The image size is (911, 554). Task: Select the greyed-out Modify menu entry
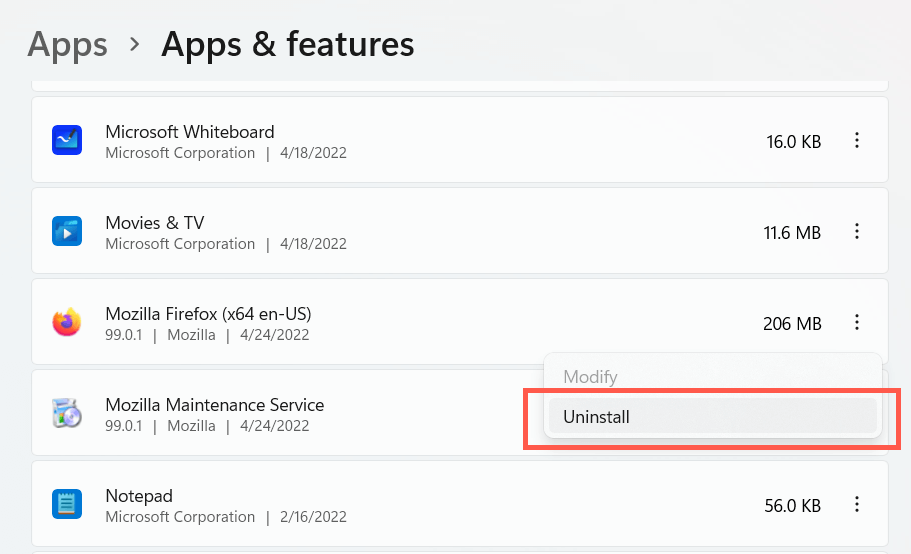point(590,377)
